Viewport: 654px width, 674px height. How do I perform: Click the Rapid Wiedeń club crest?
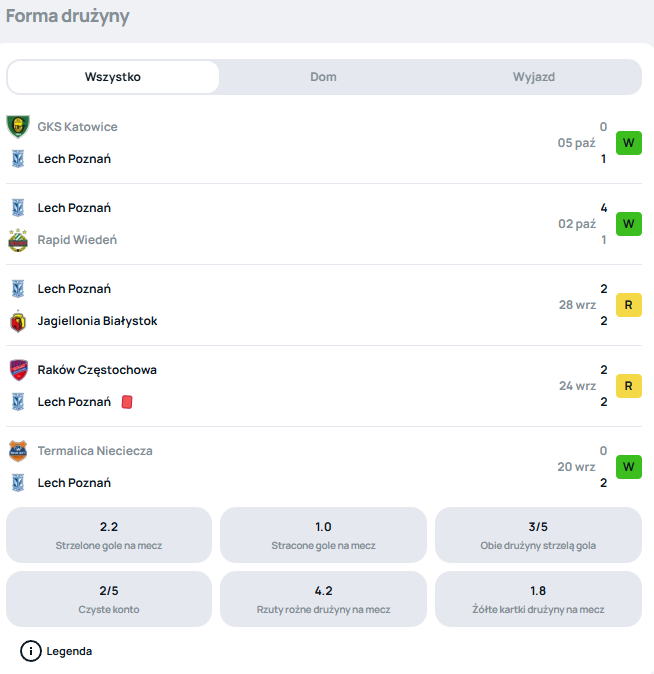17,240
